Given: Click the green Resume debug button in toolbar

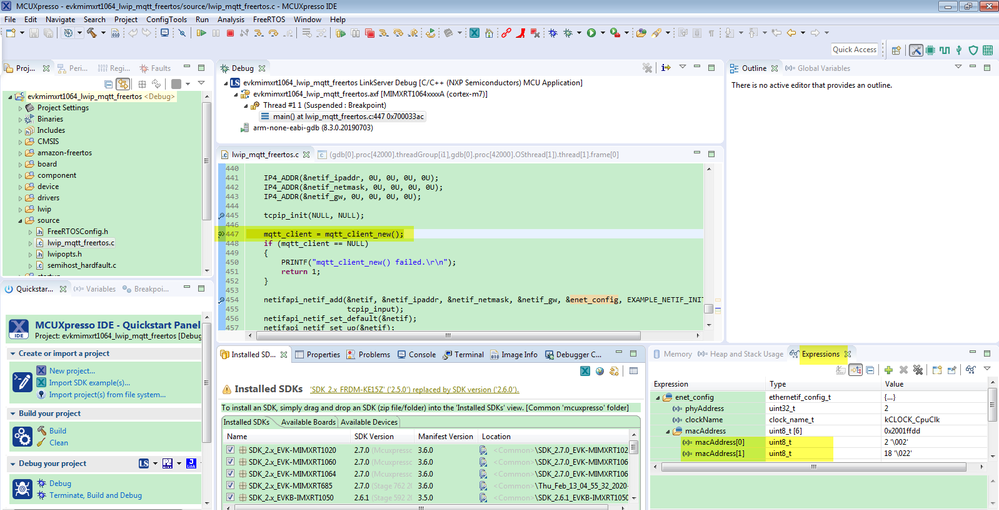Looking at the screenshot, I should click(201, 33).
